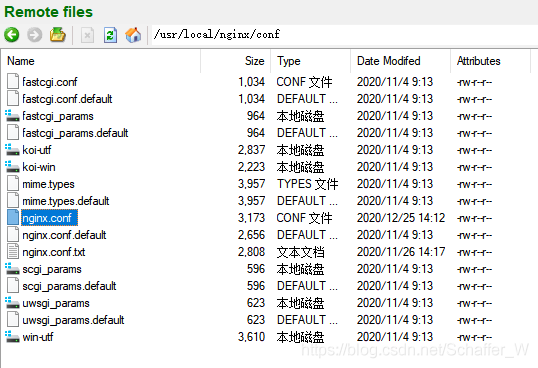538x368 pixels.
Task: Select the uwsgi_params disk icon
Action: (x=12, y=303)
